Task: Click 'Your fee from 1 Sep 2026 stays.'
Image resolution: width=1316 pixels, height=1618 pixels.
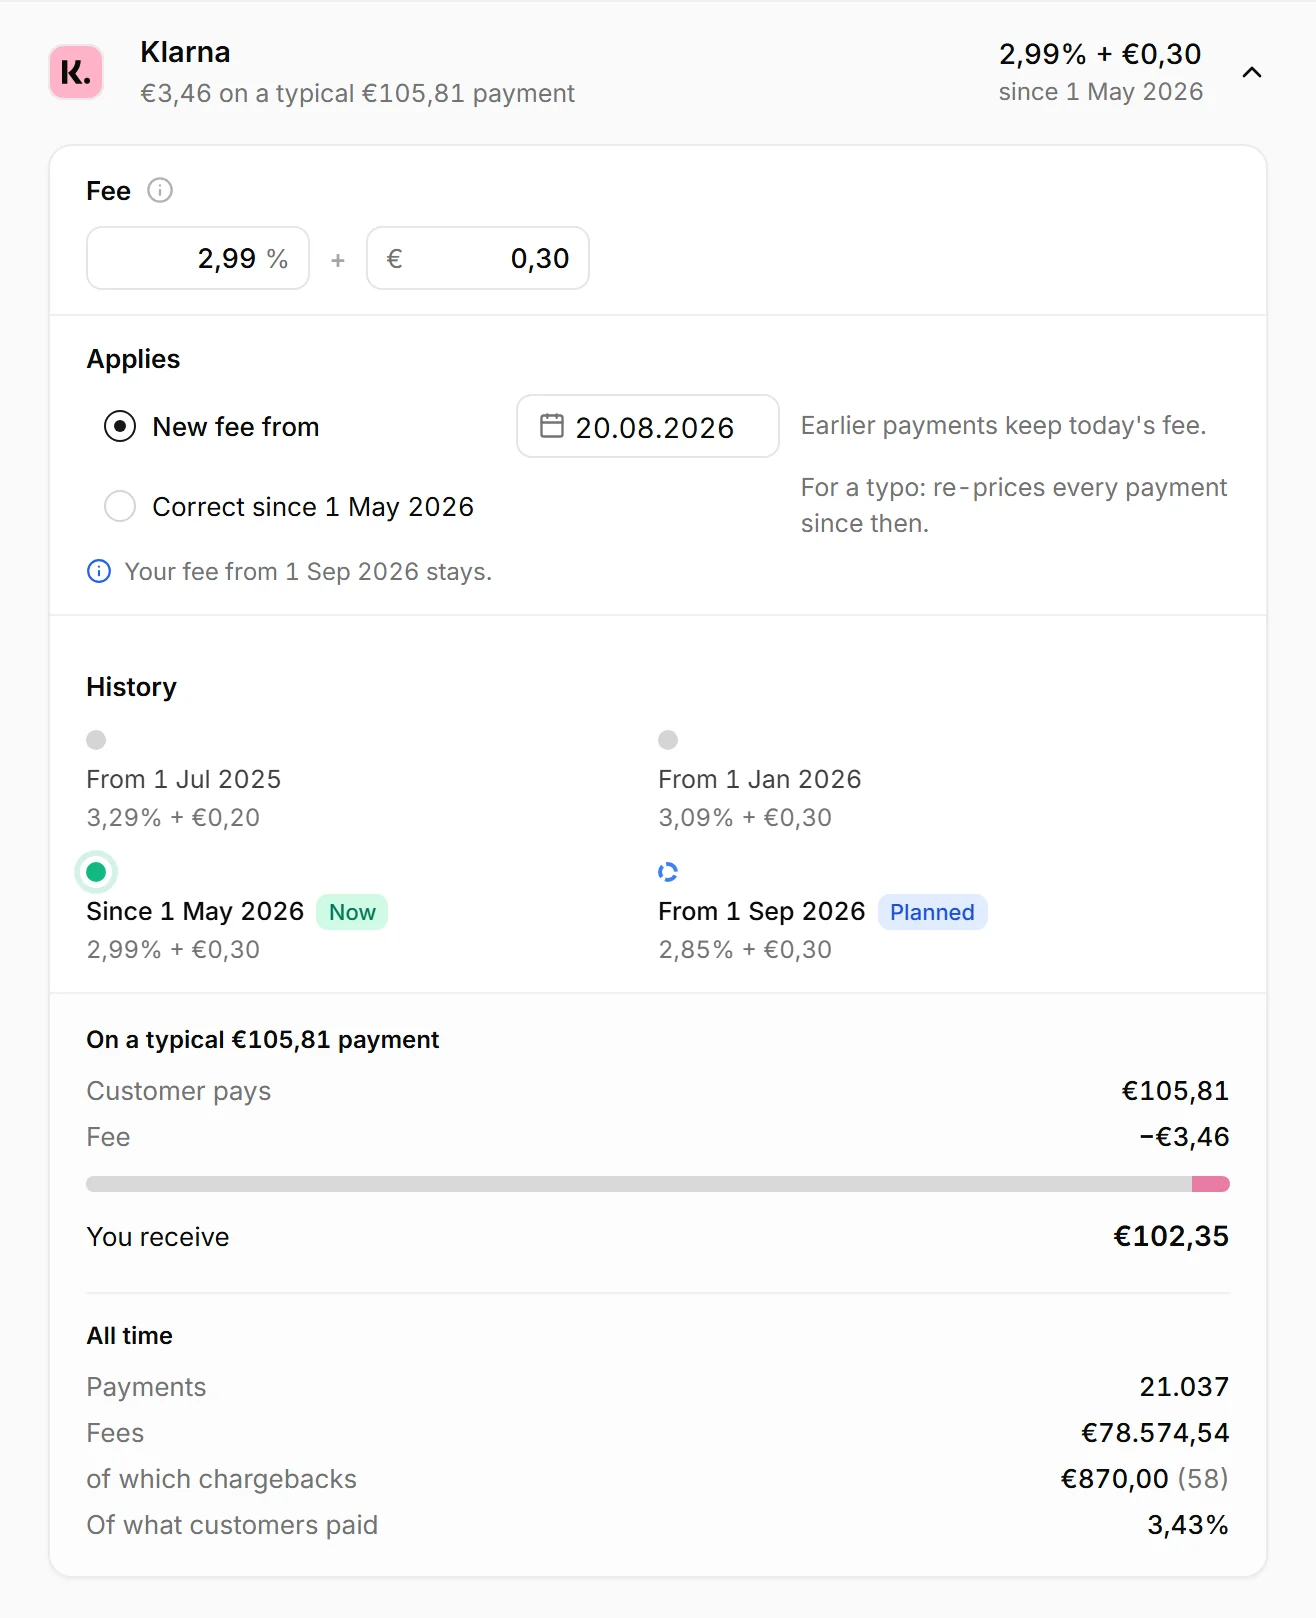Action: point(308,571)
